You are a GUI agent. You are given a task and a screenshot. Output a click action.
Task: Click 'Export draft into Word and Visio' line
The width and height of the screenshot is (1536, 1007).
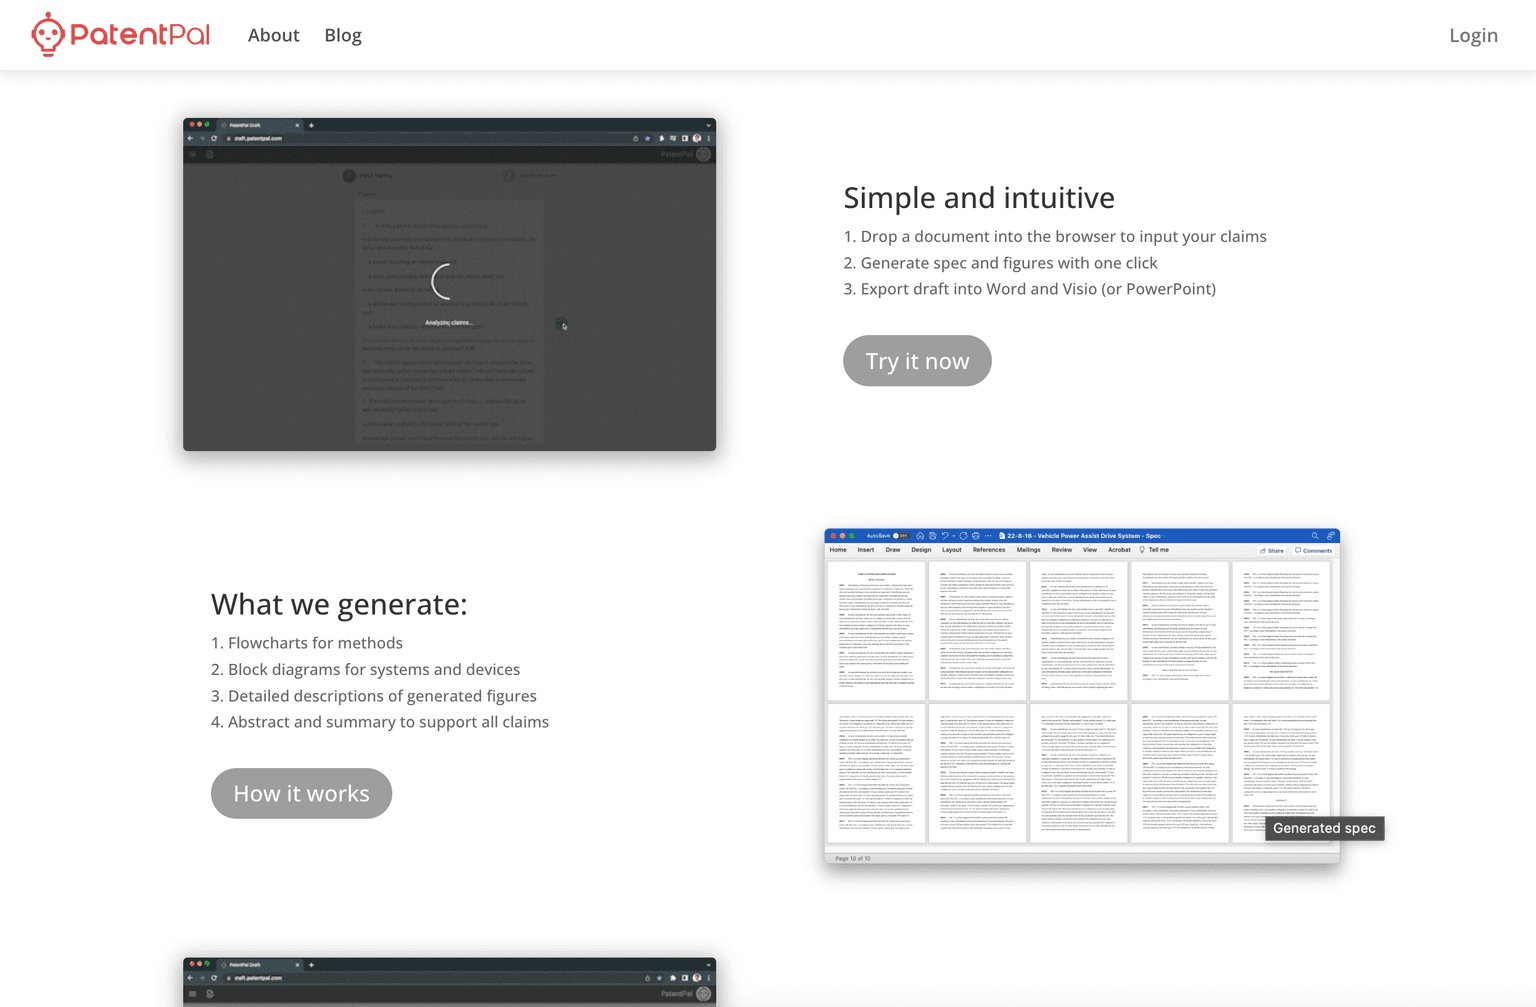(x=1030, y=288)
